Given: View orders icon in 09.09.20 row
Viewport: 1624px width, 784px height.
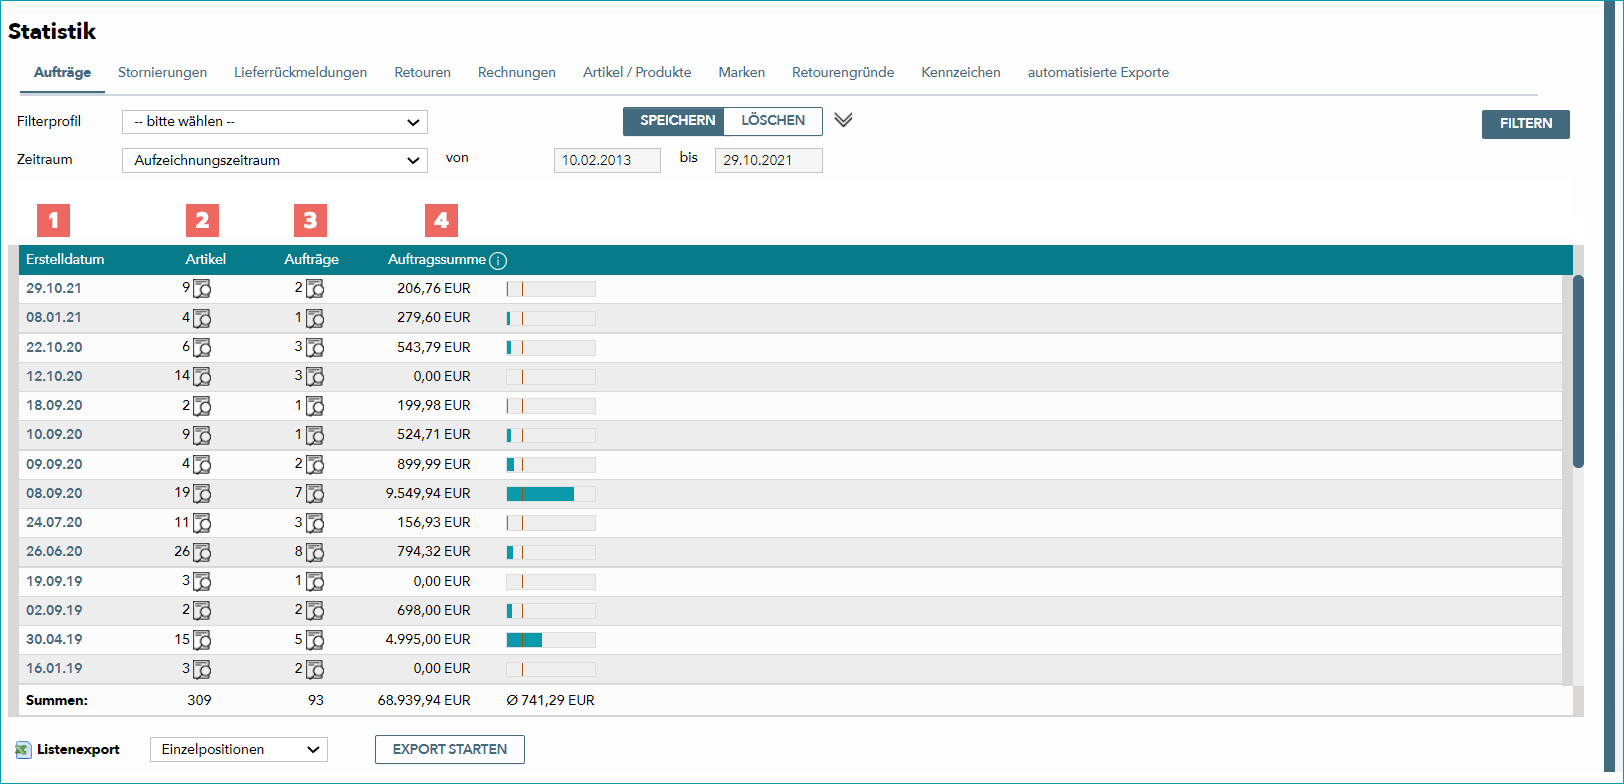Looking at the screenshot, I should (315, 465).
